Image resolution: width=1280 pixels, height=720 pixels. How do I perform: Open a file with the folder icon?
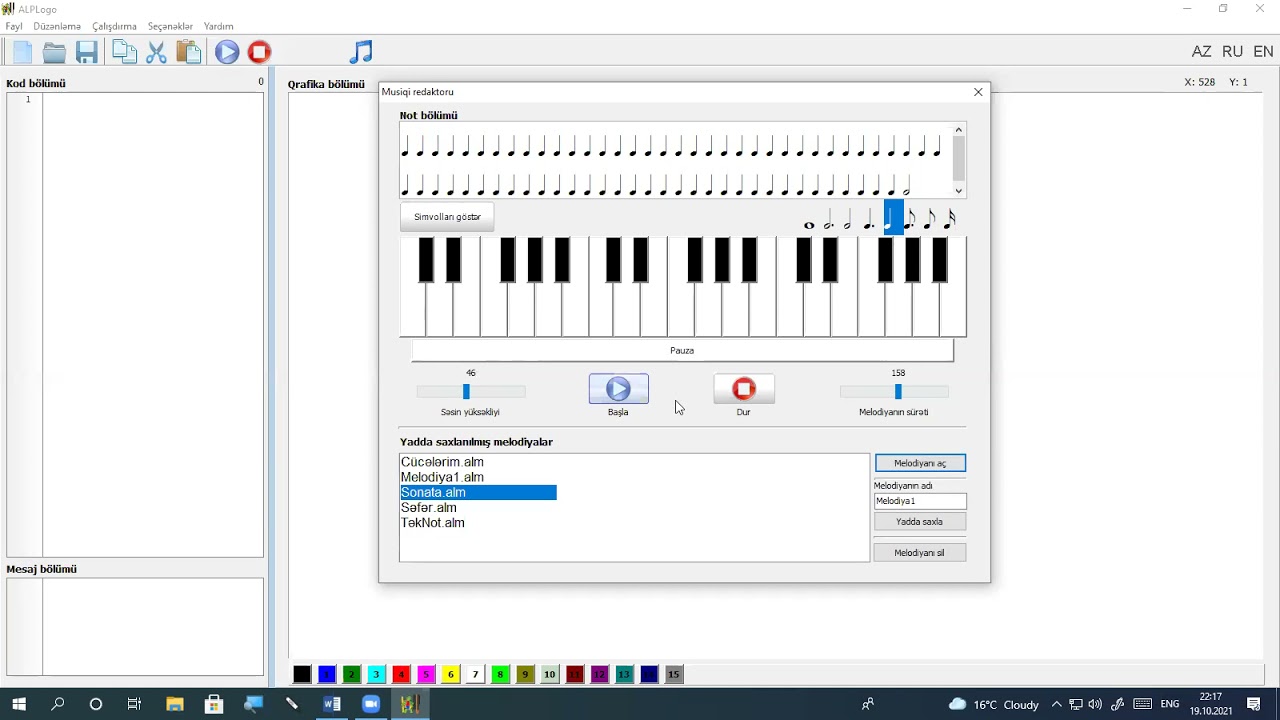coord(54,53)
